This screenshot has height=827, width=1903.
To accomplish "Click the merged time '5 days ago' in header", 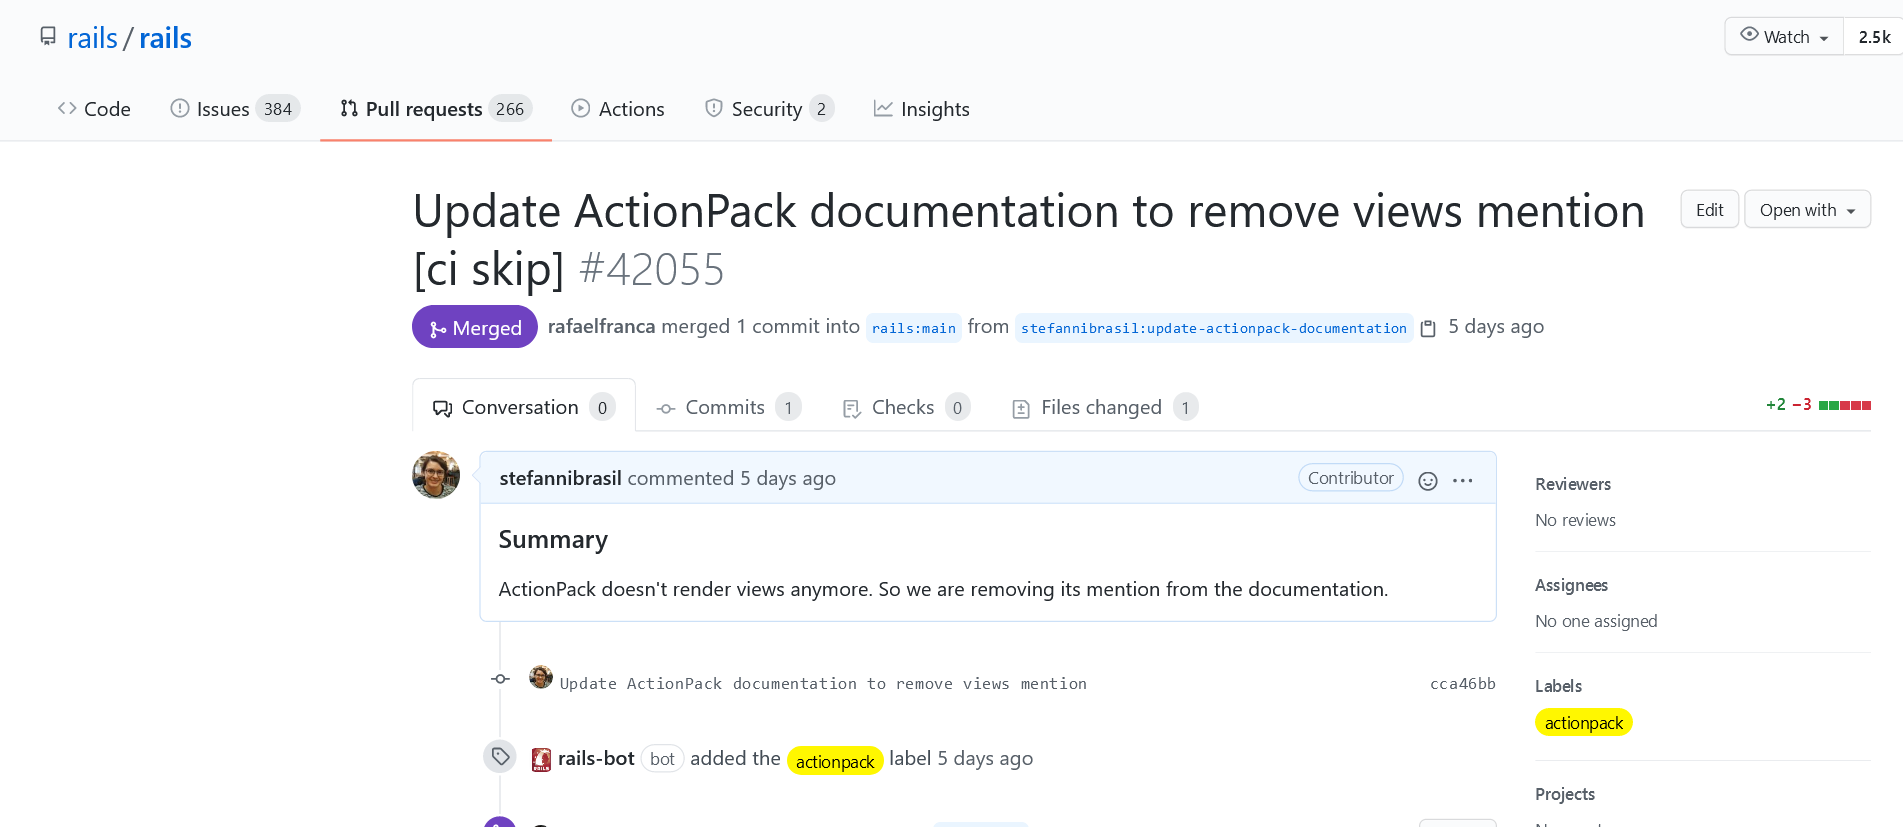I will [1496, 326].
